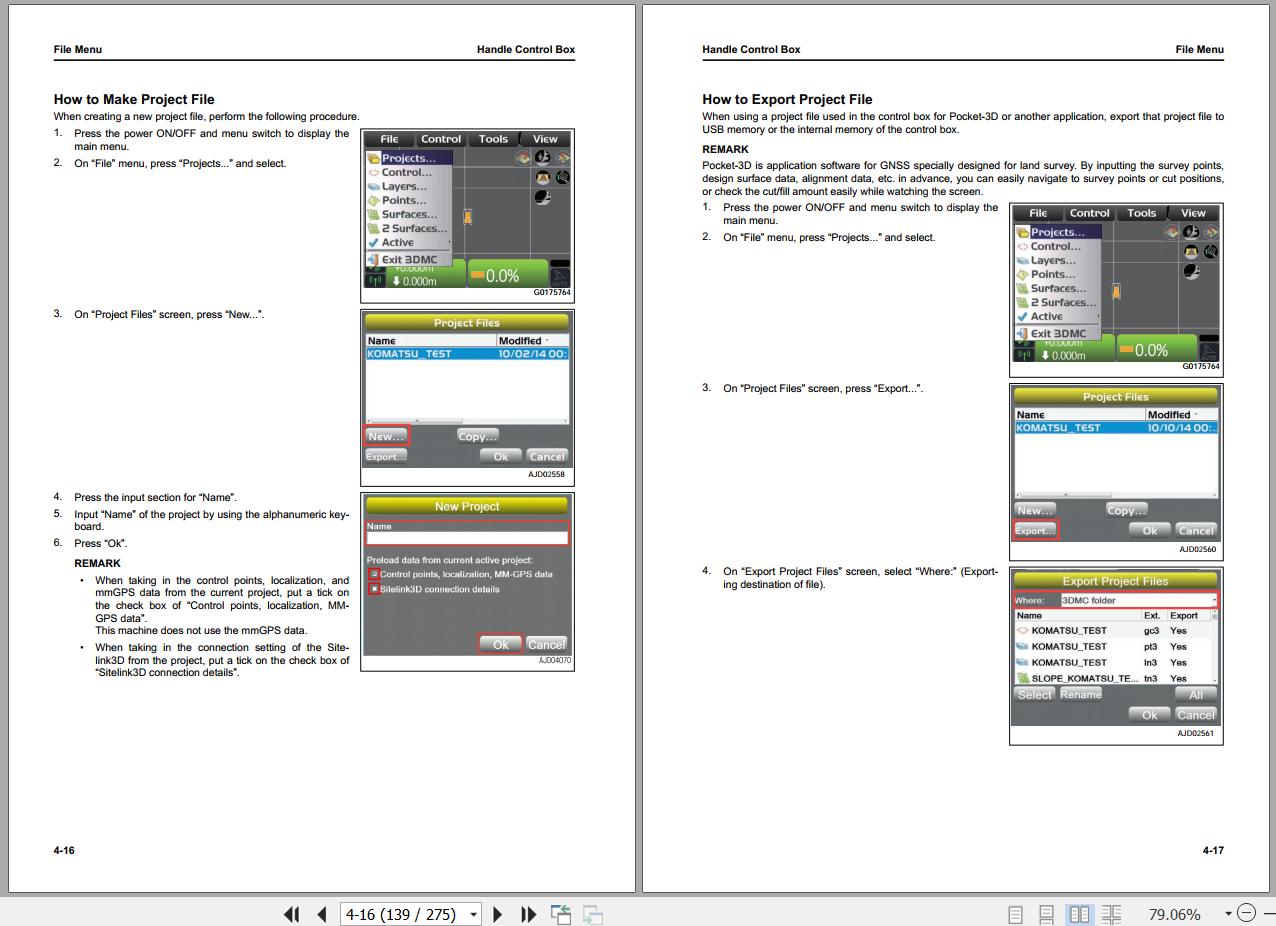1276x926 pixels.
Task: Click the zoom value 79.06%
Action: click(x=1174, y=914)
